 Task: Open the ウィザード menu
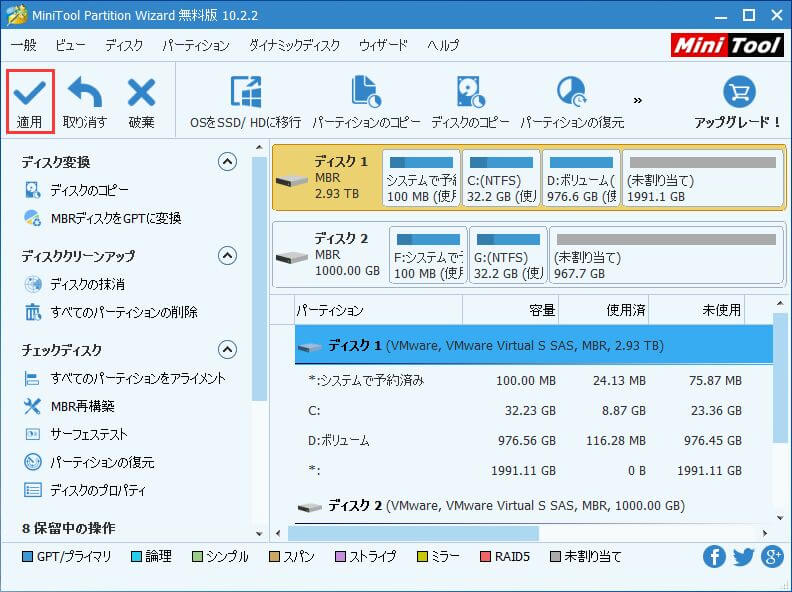pyautogui.click(x=383, y=45)
